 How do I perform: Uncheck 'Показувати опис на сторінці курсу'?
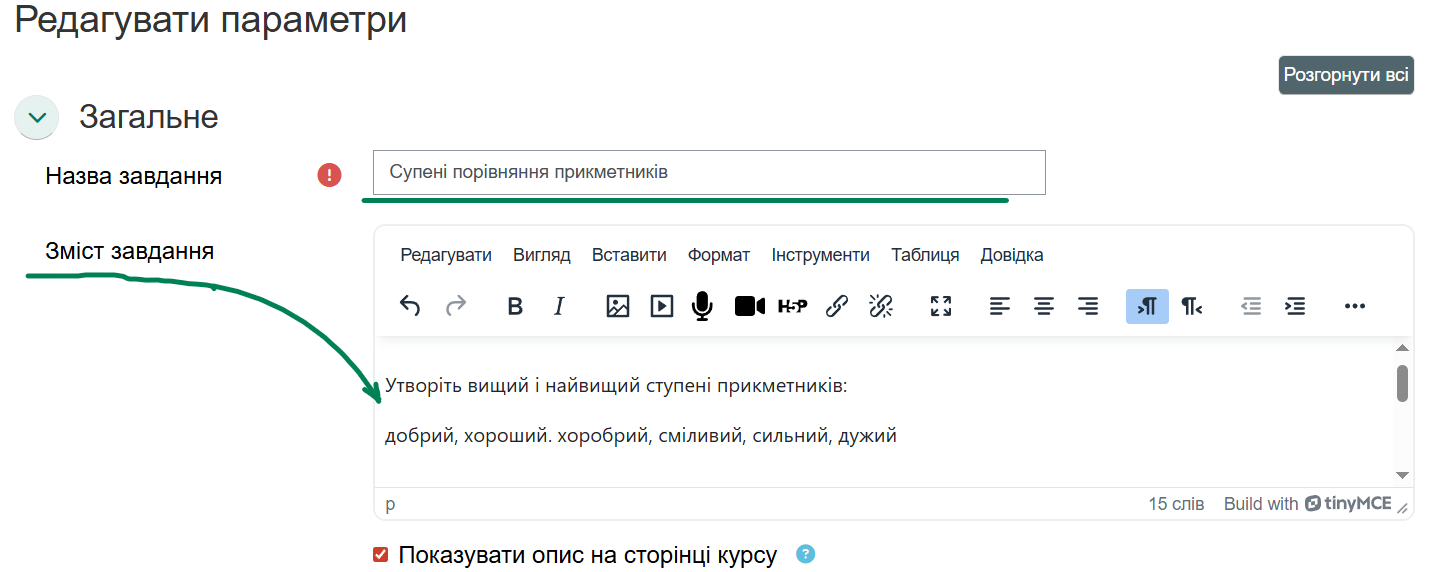click(x=380, y=555)
